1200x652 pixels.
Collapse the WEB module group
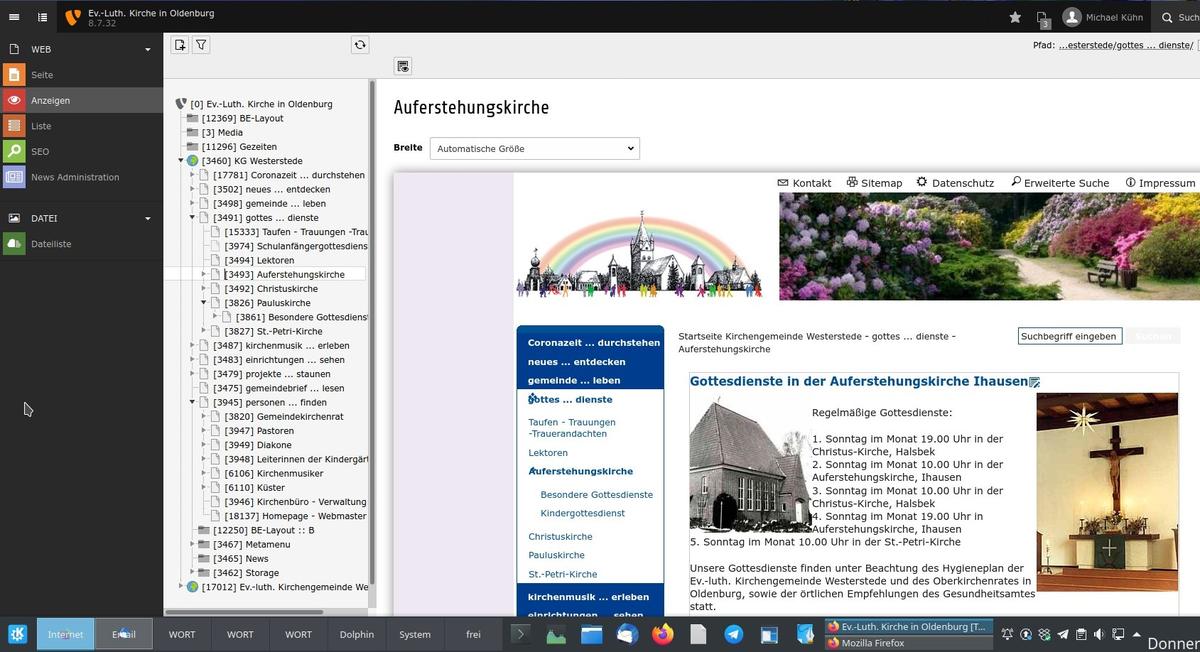click(x=148, y=49)
